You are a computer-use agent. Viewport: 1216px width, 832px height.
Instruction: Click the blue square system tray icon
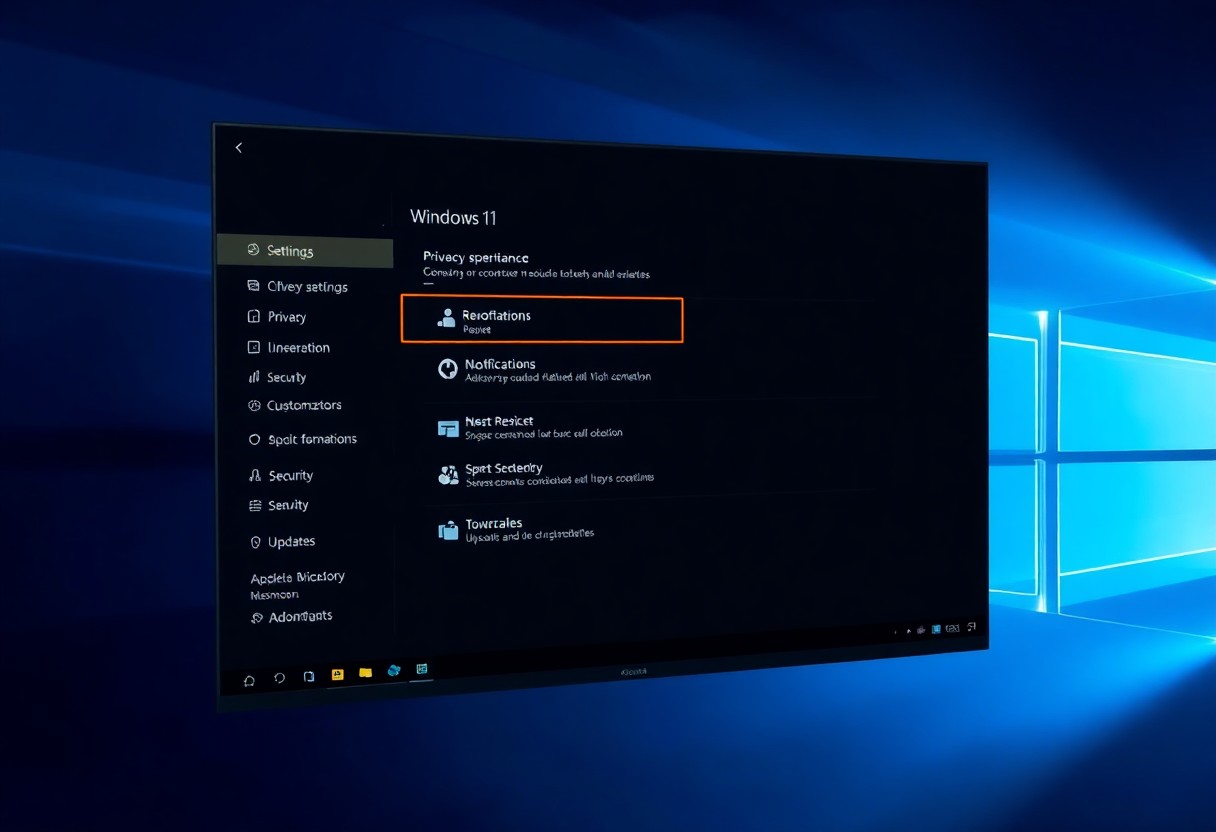click(936, 629)
